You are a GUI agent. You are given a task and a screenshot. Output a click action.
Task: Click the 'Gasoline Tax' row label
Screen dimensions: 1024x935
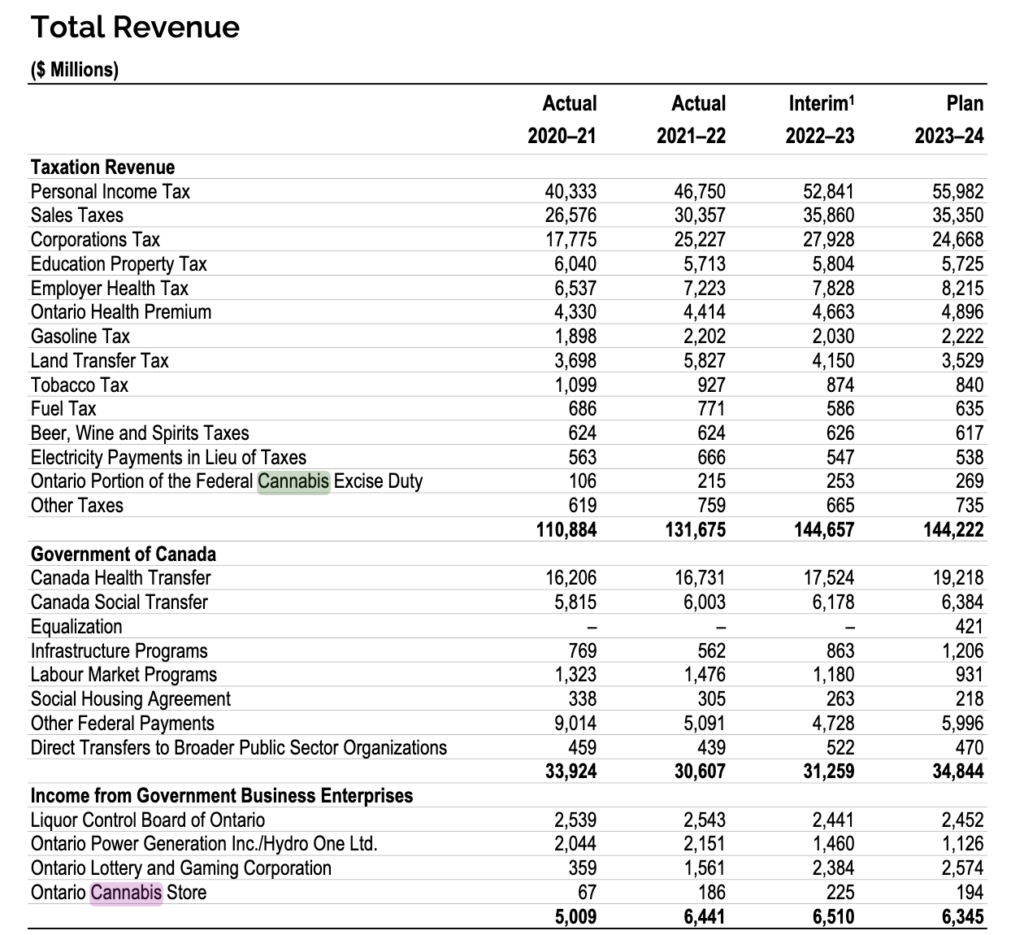pyautogui.click(x=80, y=336)
